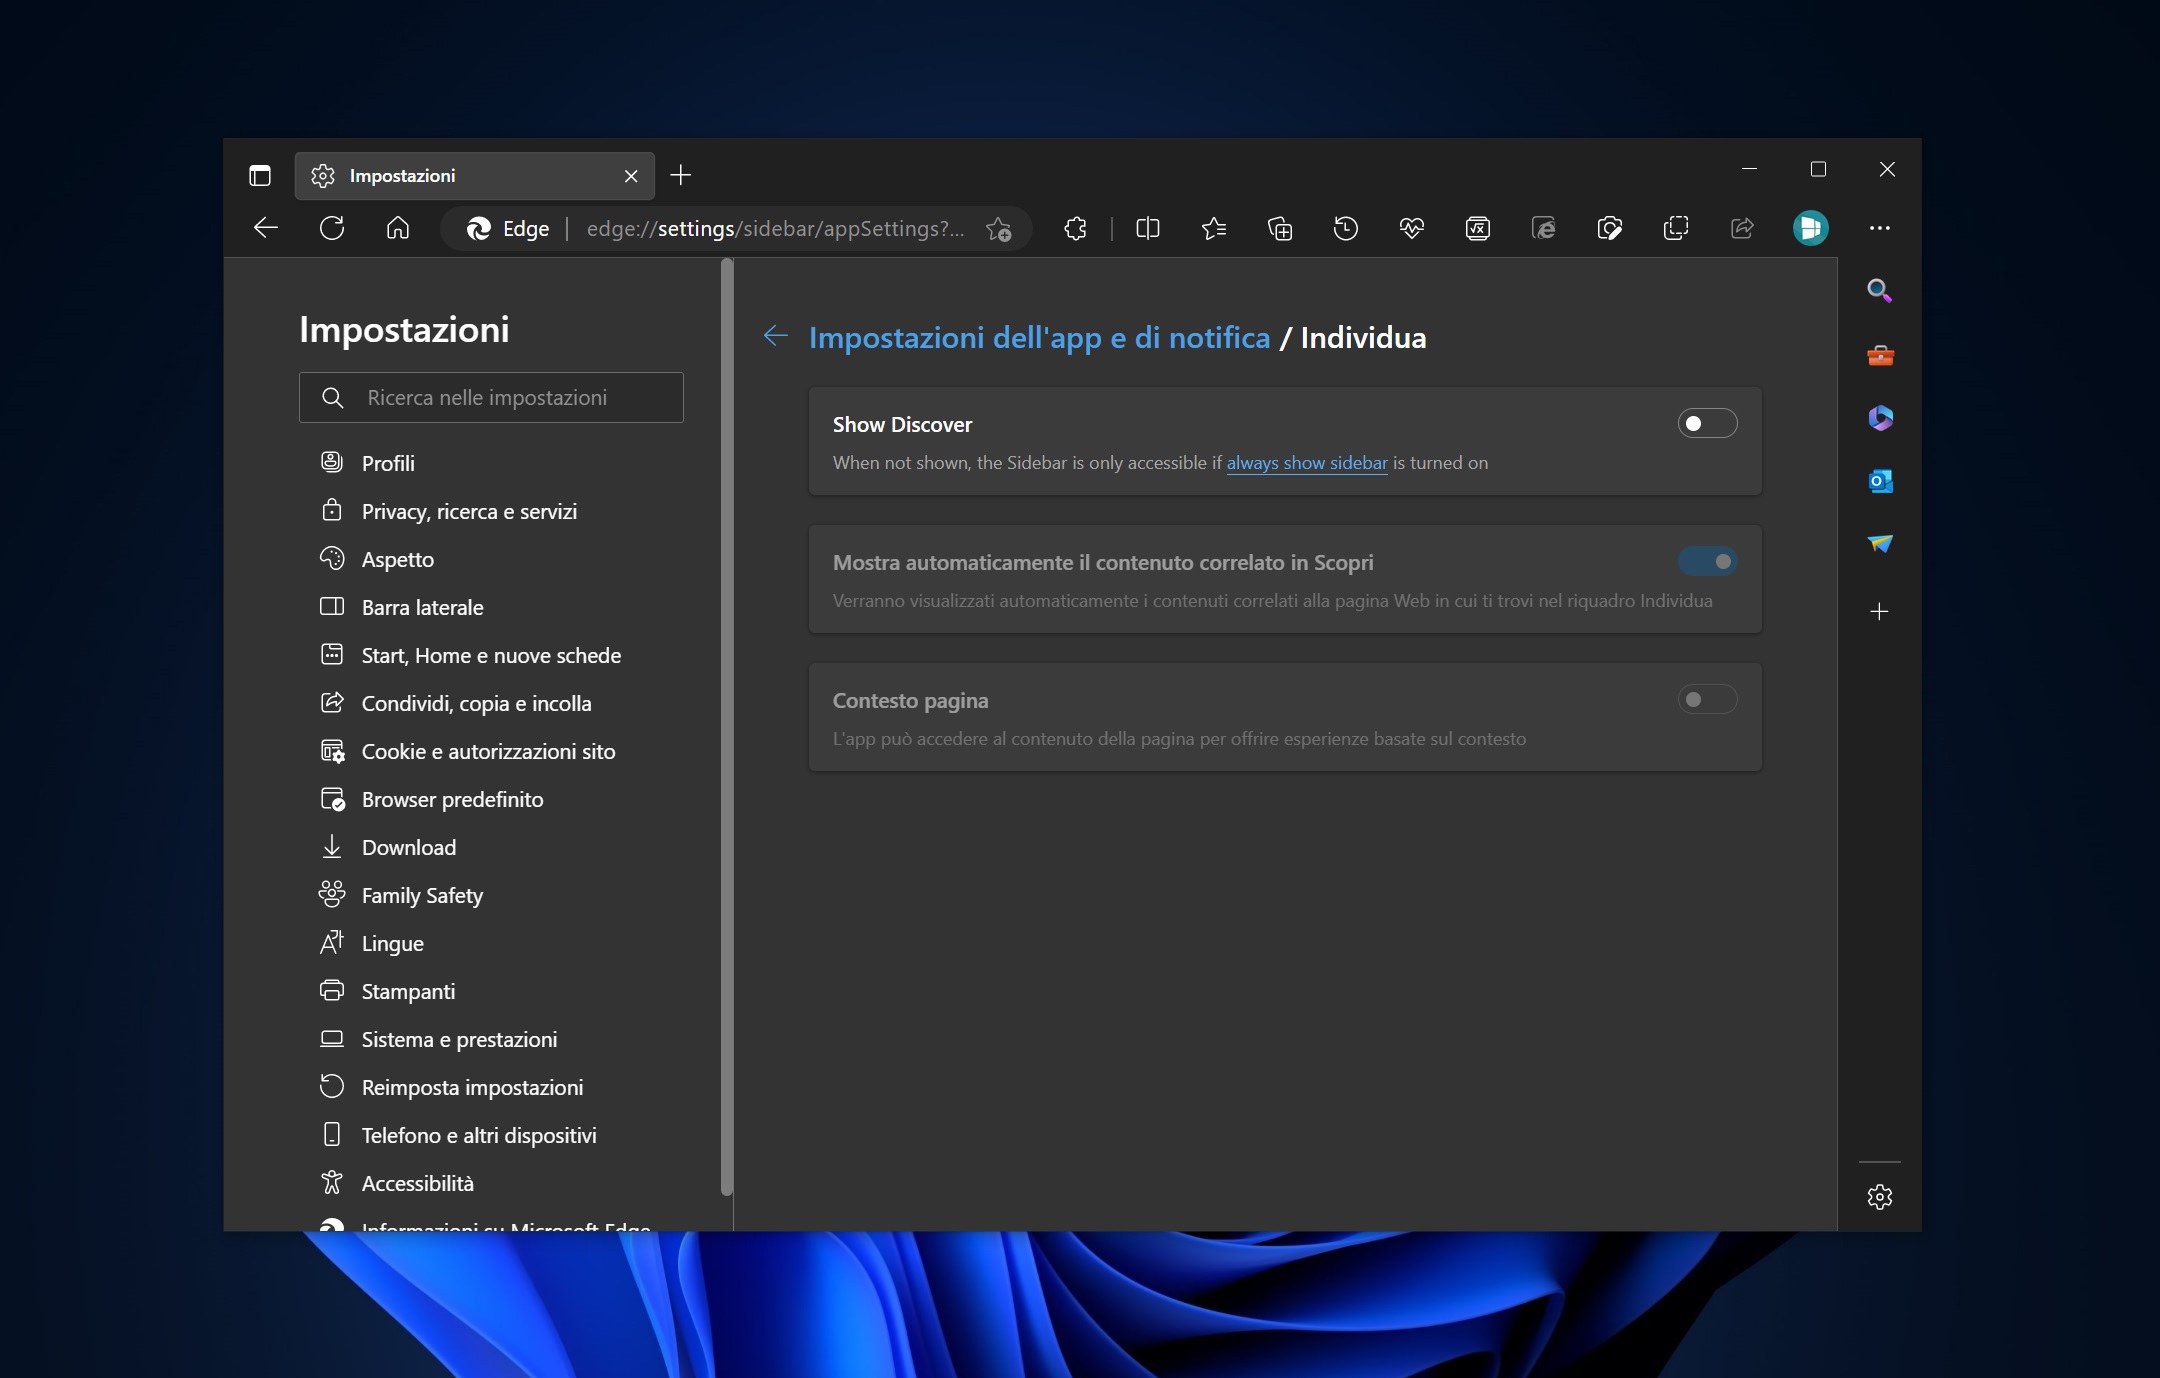Screen dimensions: 2160x1378
Task: Click the Impostazioni browser tab
Action: click(x=475, y=176)
